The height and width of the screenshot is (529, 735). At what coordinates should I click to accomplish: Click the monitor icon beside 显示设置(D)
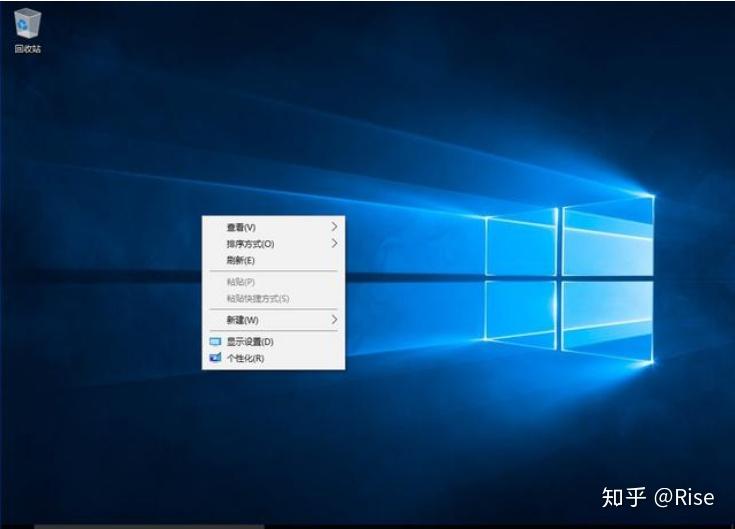point(215,342)
